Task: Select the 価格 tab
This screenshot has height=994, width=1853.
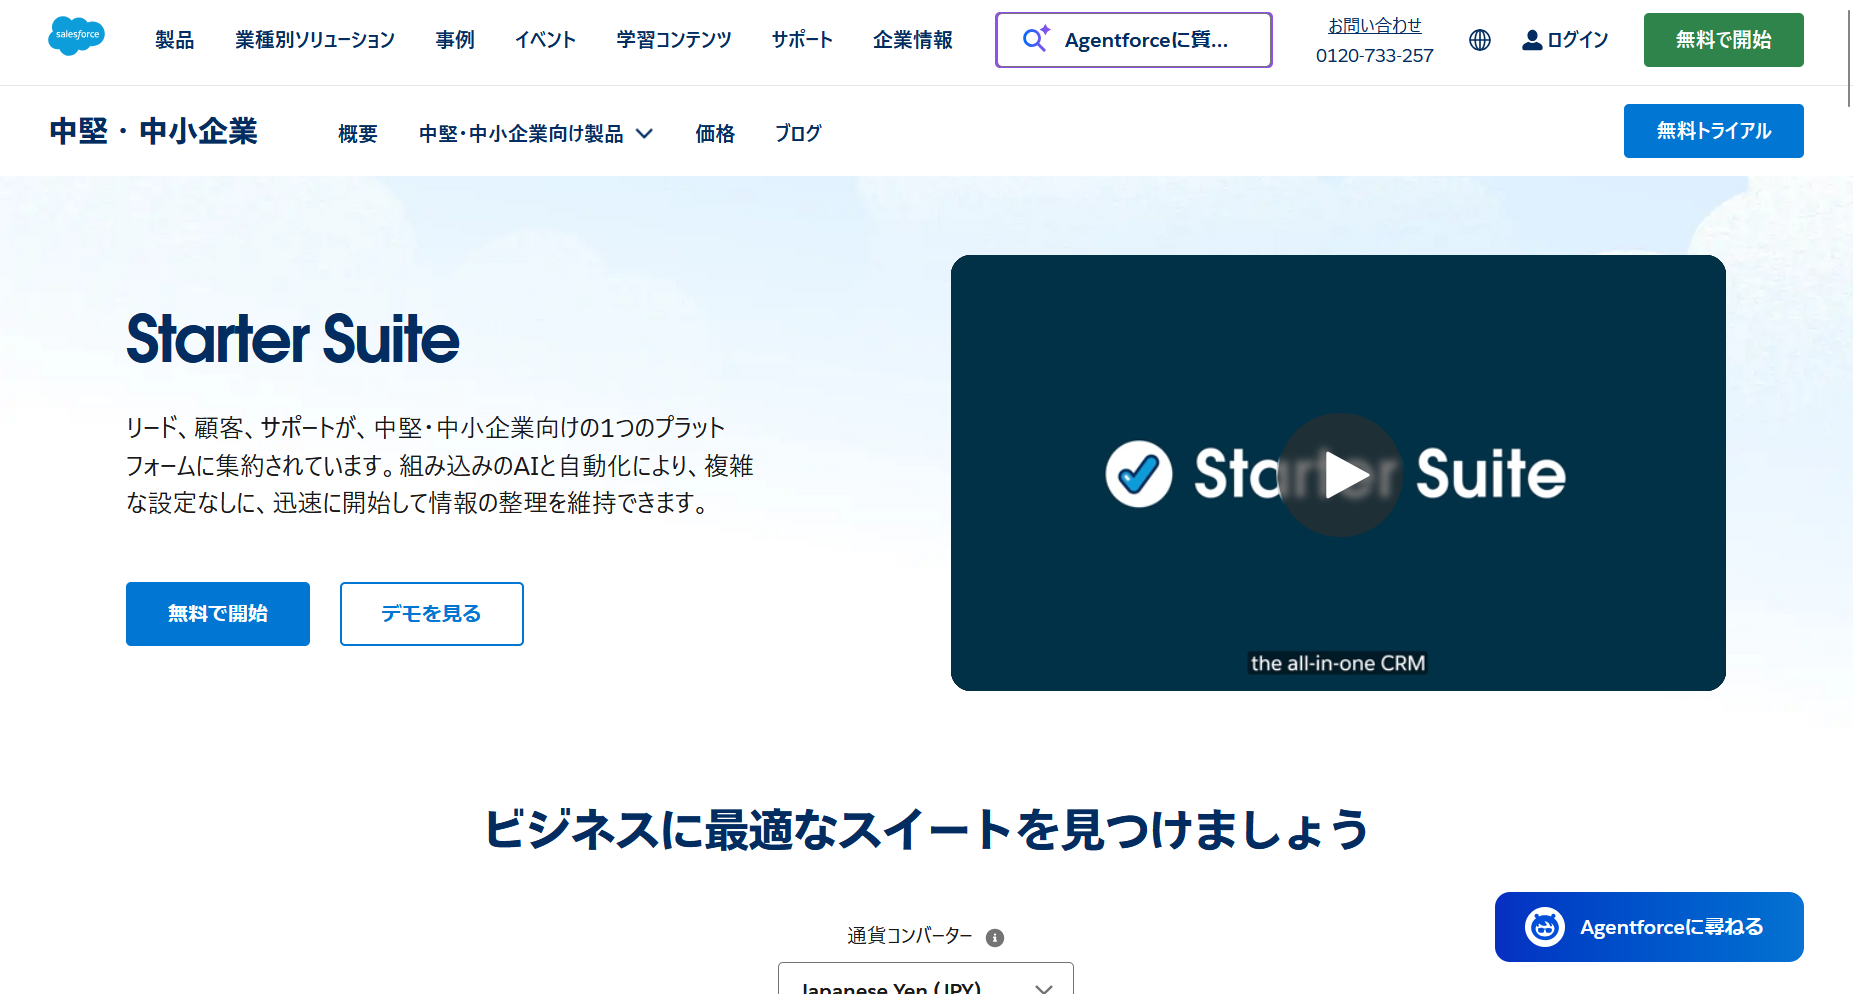Action: pyautogui.click(x=715, y=133)
